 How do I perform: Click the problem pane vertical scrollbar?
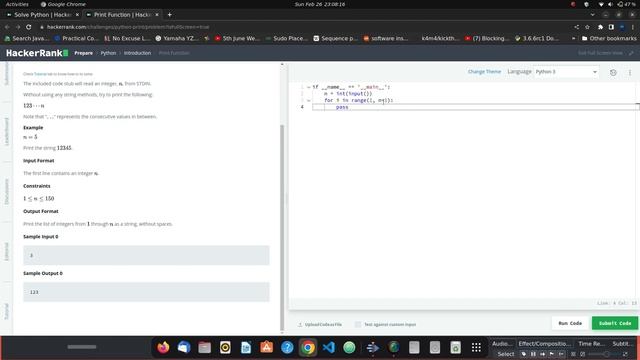pyautogui.click(x=282, y=228)
